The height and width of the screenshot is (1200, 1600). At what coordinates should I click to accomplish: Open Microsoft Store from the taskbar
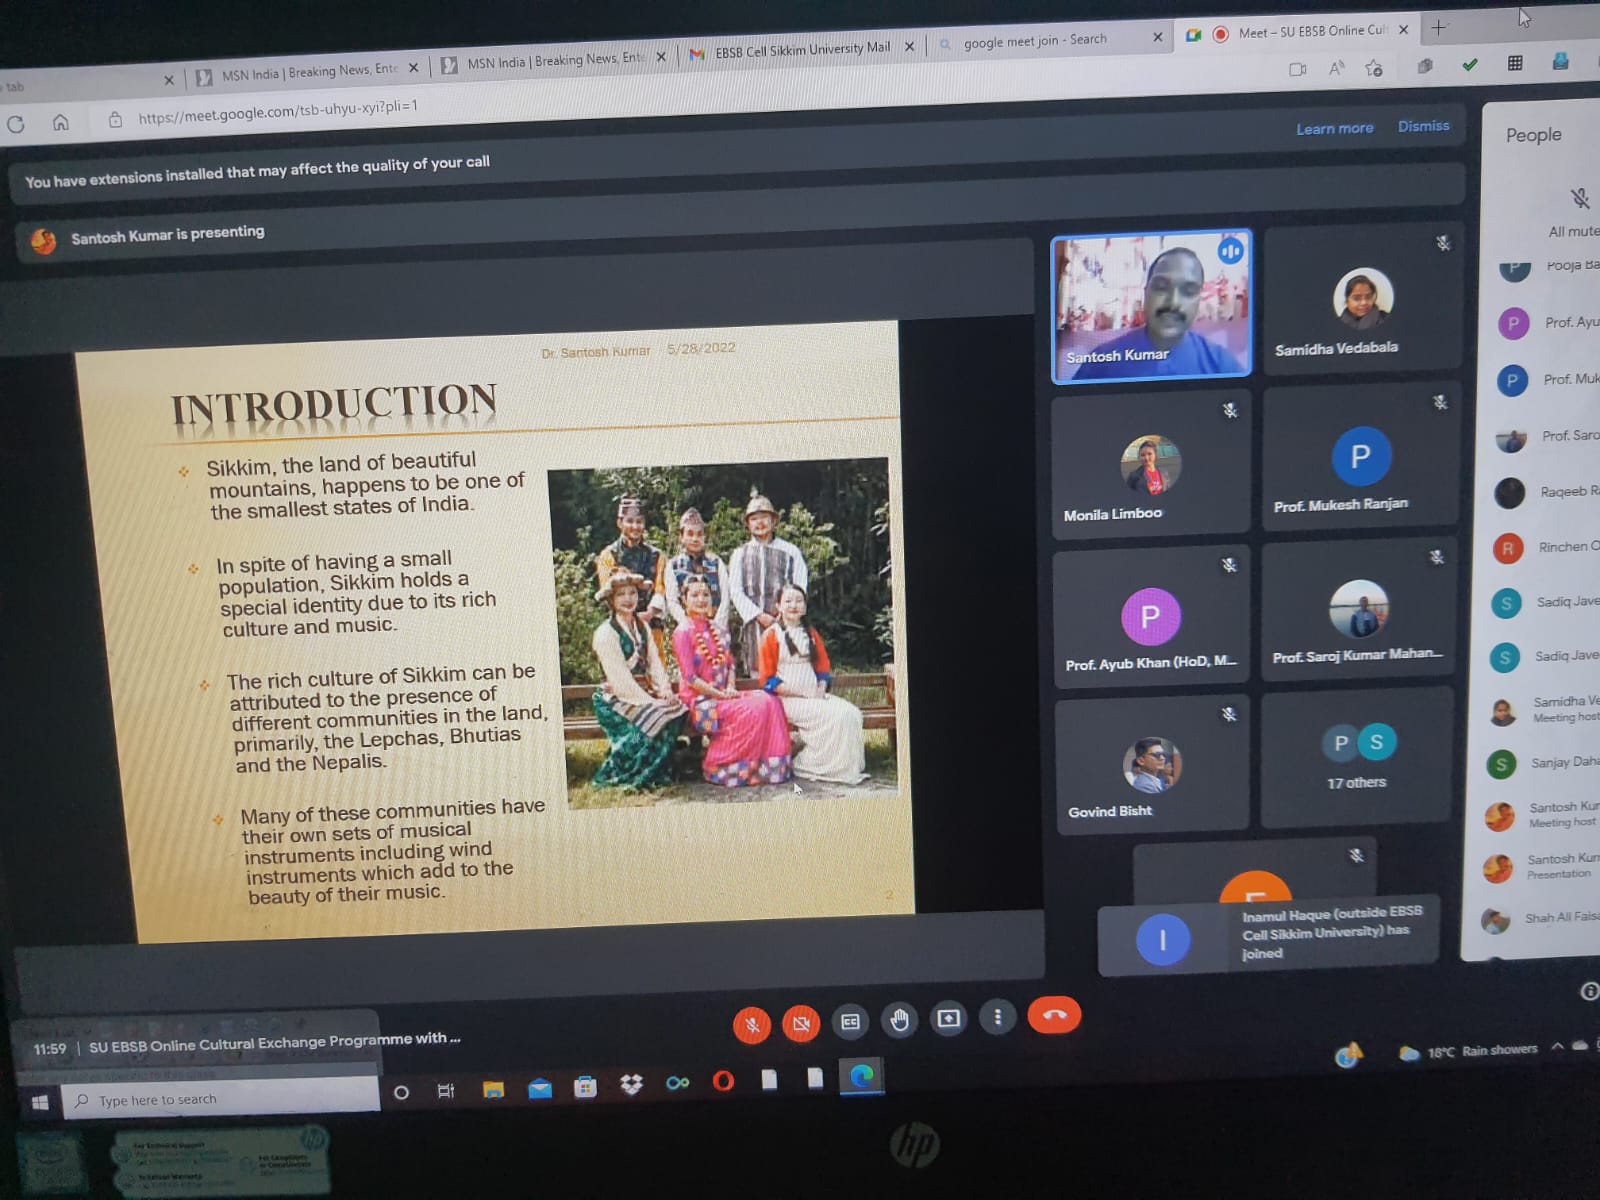pyautogui.click(x=585, y=1086)
